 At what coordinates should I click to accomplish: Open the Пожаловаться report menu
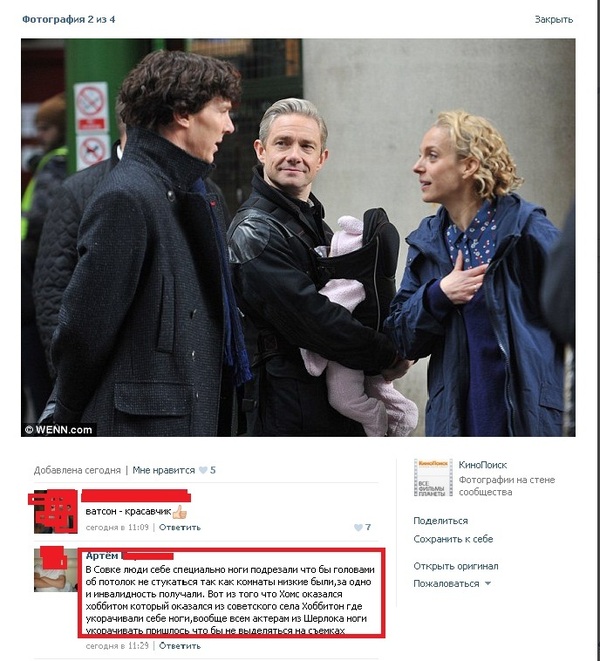(x=446, y=584)
